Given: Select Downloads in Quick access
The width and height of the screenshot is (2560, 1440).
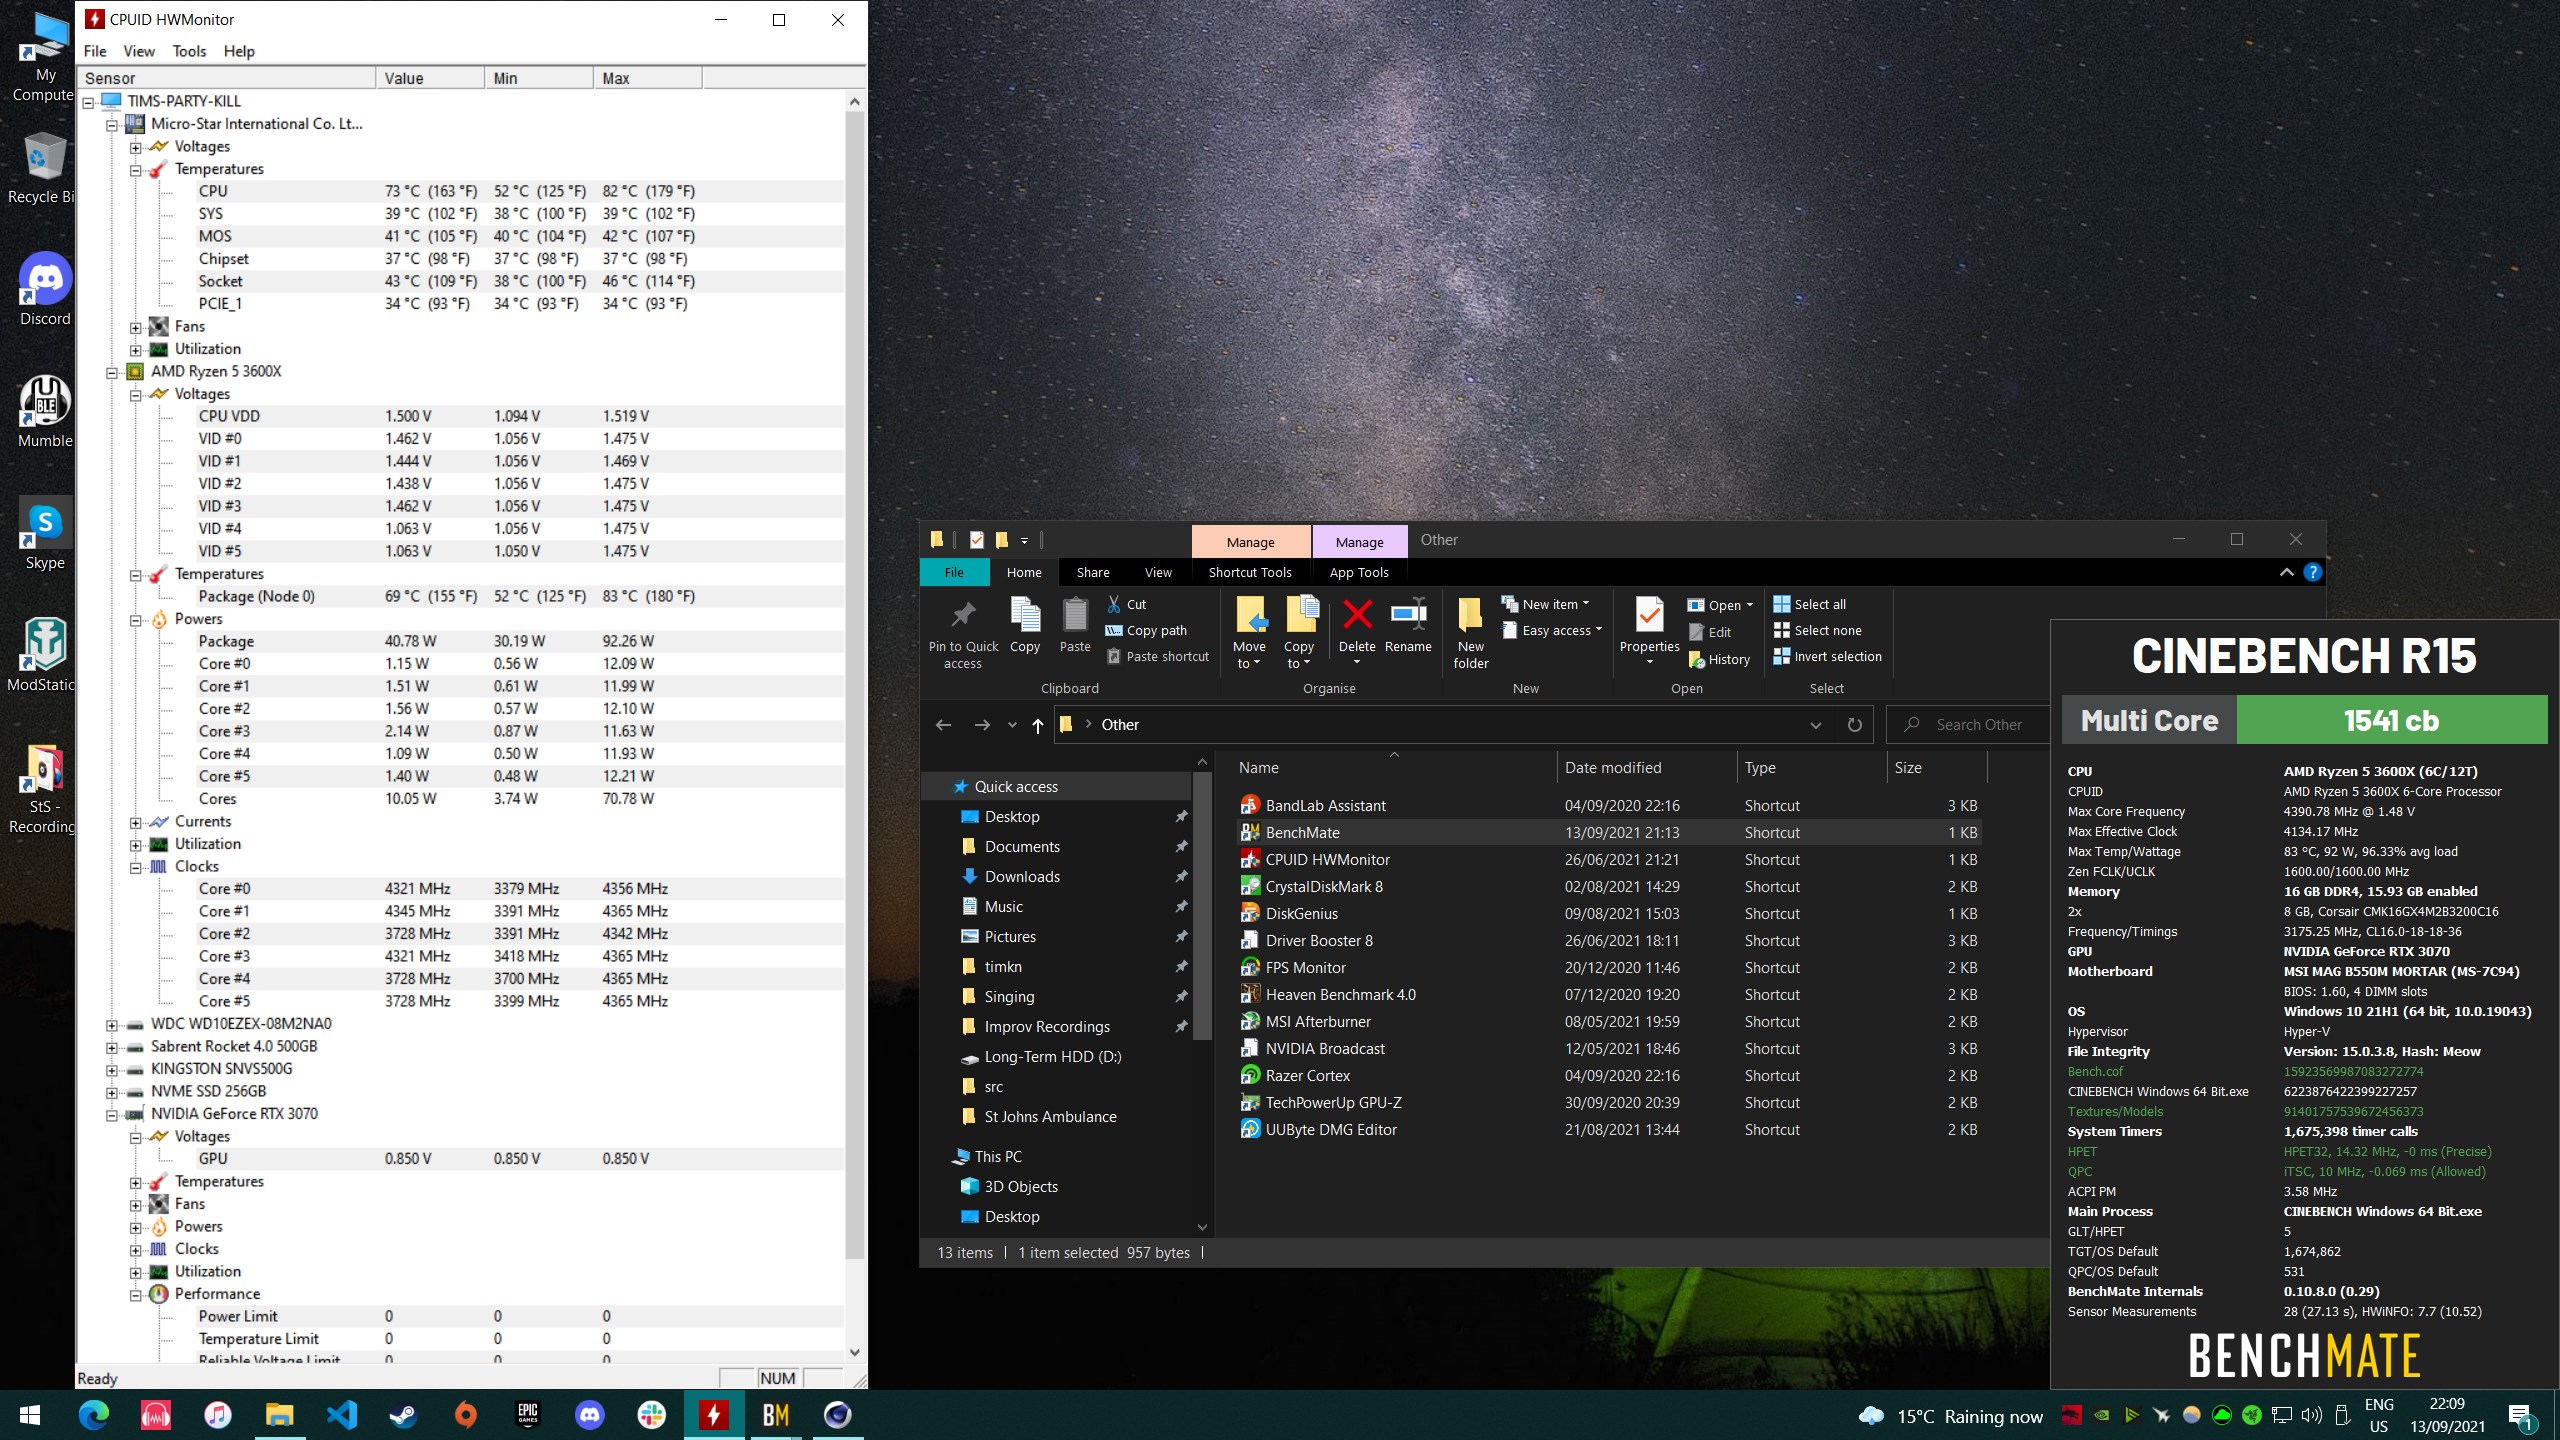Looking at the screenshot, I should pyautogui.click(x=1022, y=877).
